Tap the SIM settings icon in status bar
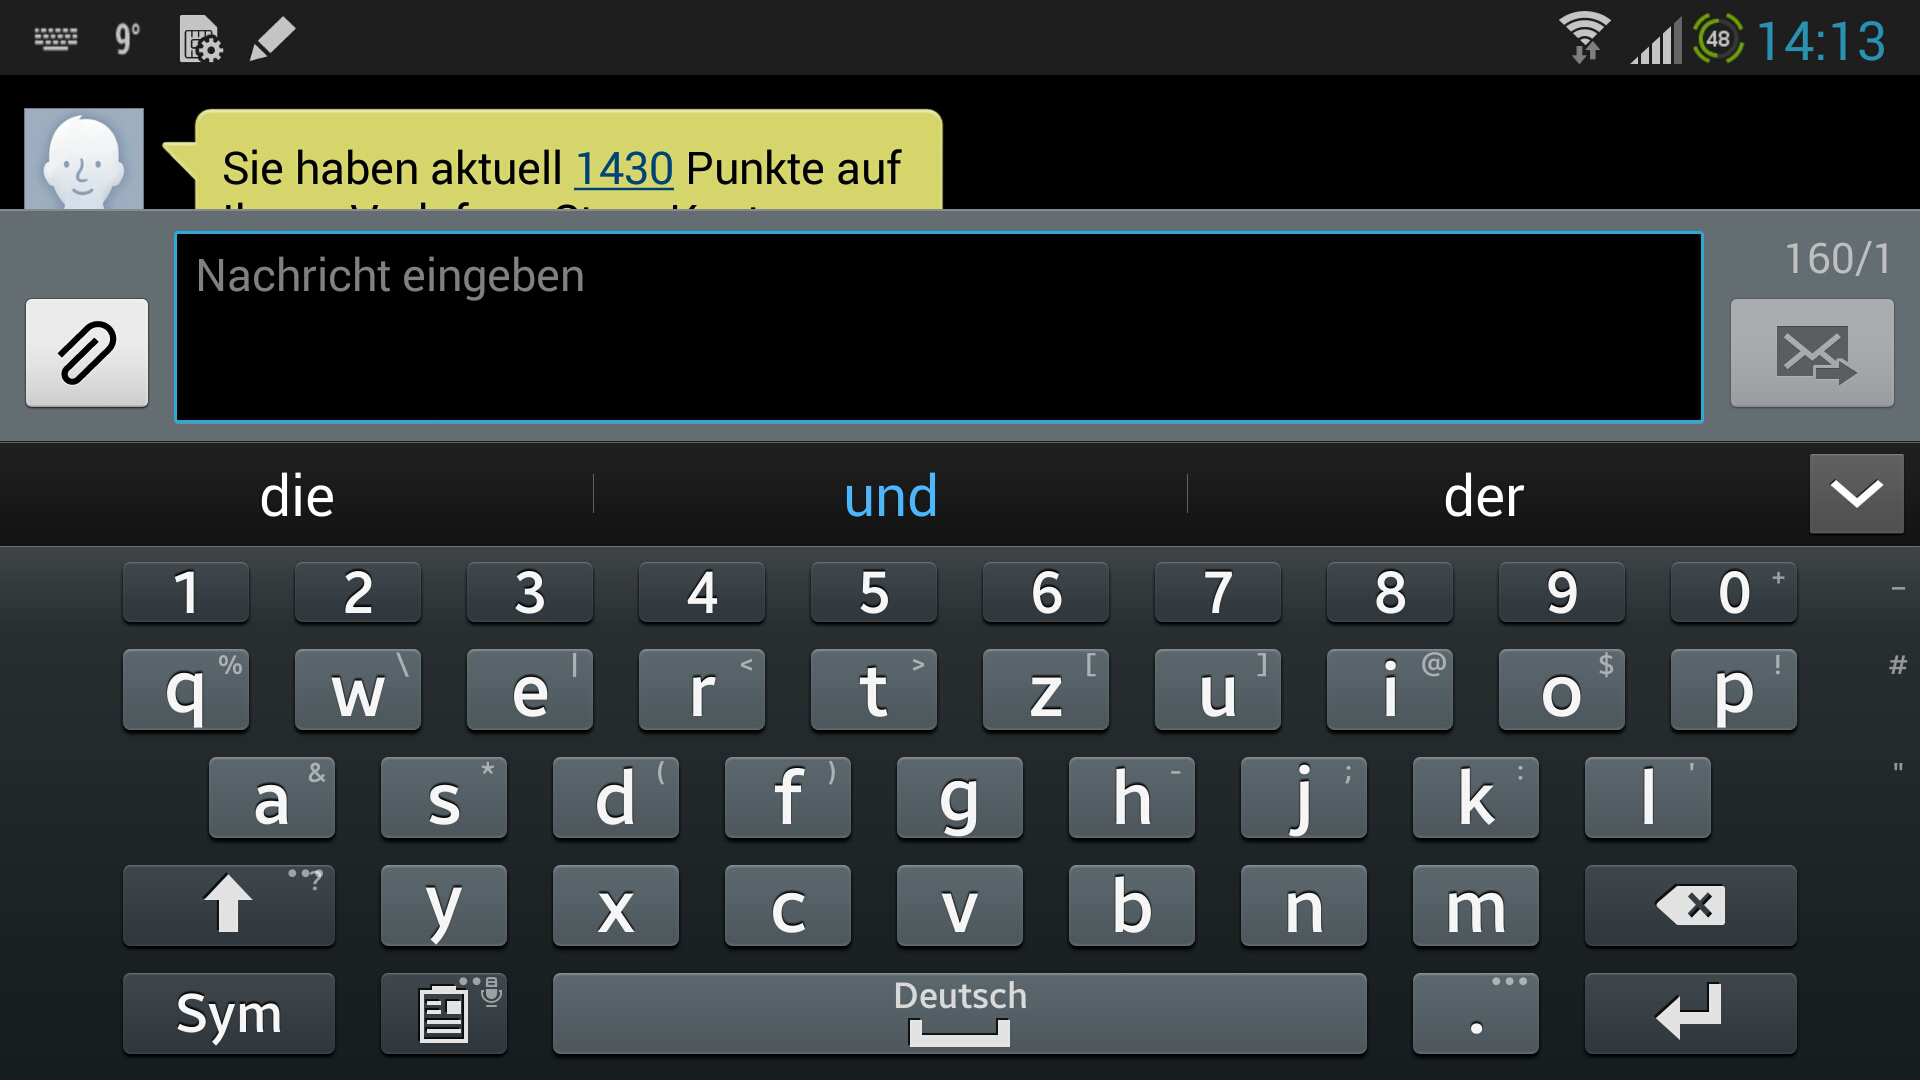Image resolution: width=1920 pixels, height=1080 pixels. [200, 39]
